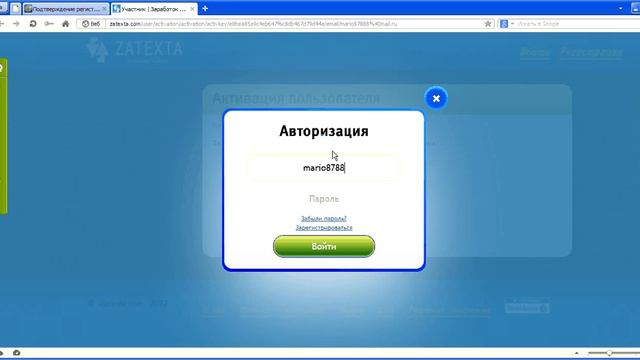640x360 pixels.
Task: Click the ZATEXTA logo
Action: pyautogui.click(x=135, y=50)
